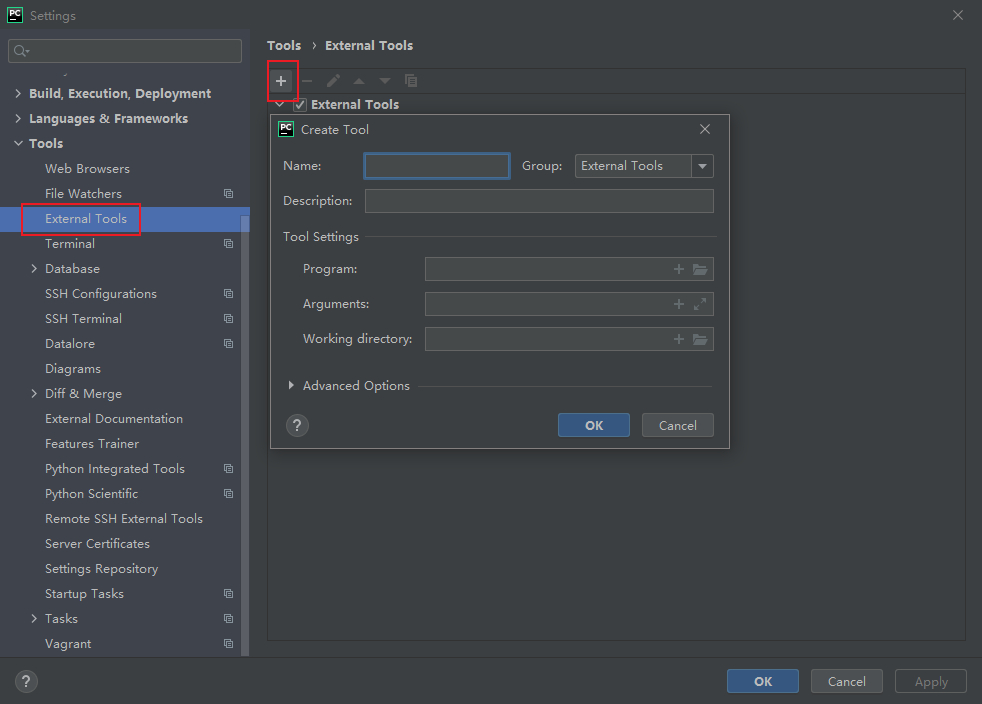Image resolution: width=982 pixels, height=704 pixels.
Task: Click the edit pencil toolbar icon
Action: [x=334, y=81]
